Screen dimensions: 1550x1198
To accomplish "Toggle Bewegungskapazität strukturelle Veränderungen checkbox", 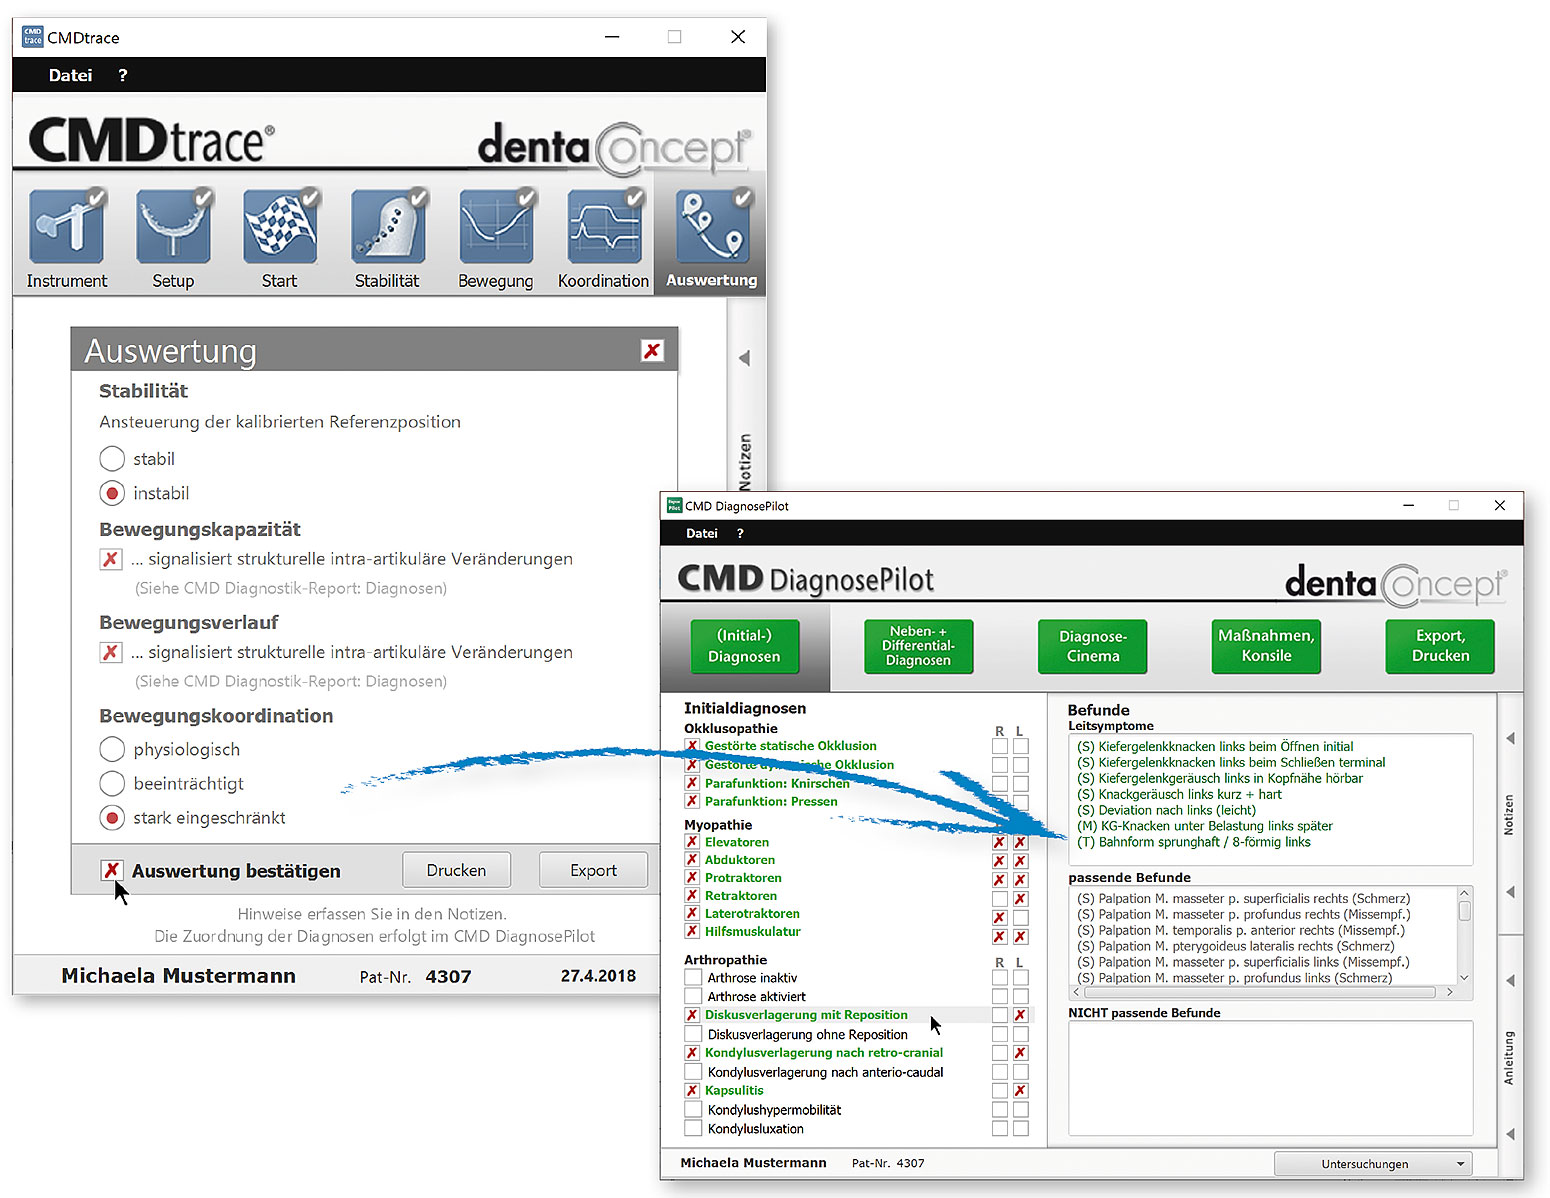I will 111,559.
